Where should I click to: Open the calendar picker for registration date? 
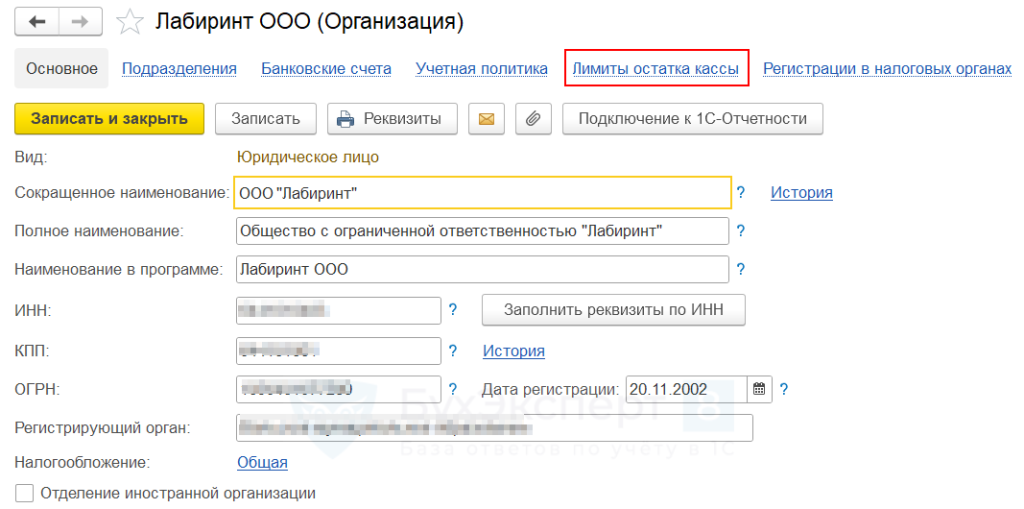pos(760,390)
